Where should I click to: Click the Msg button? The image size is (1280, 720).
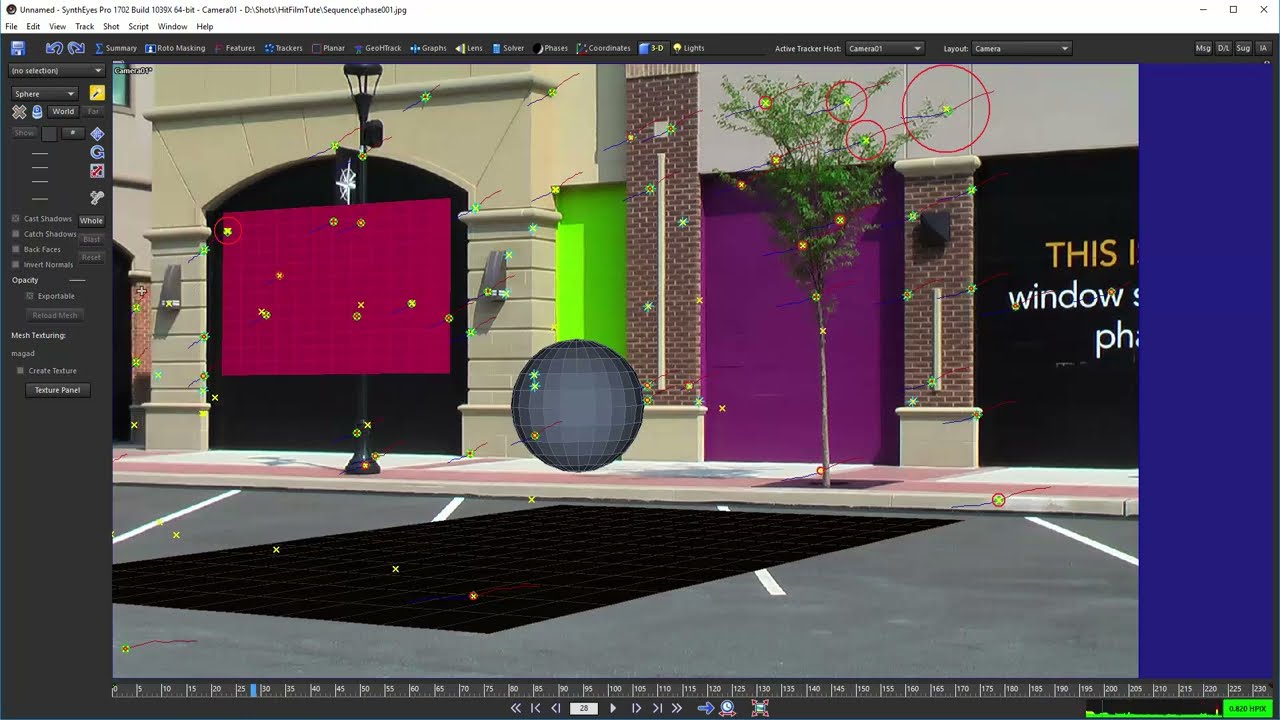(x=1203, y=48)
